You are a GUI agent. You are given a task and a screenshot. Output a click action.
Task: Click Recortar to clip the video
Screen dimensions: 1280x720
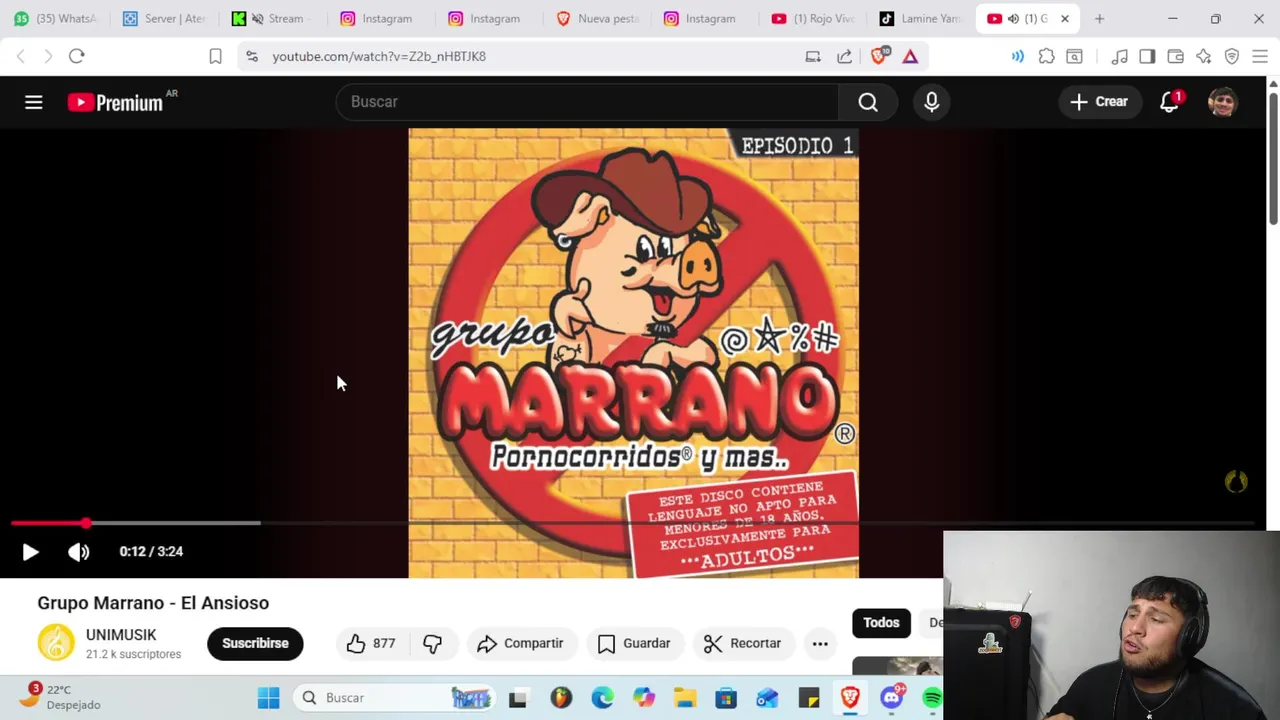[742, 643]
